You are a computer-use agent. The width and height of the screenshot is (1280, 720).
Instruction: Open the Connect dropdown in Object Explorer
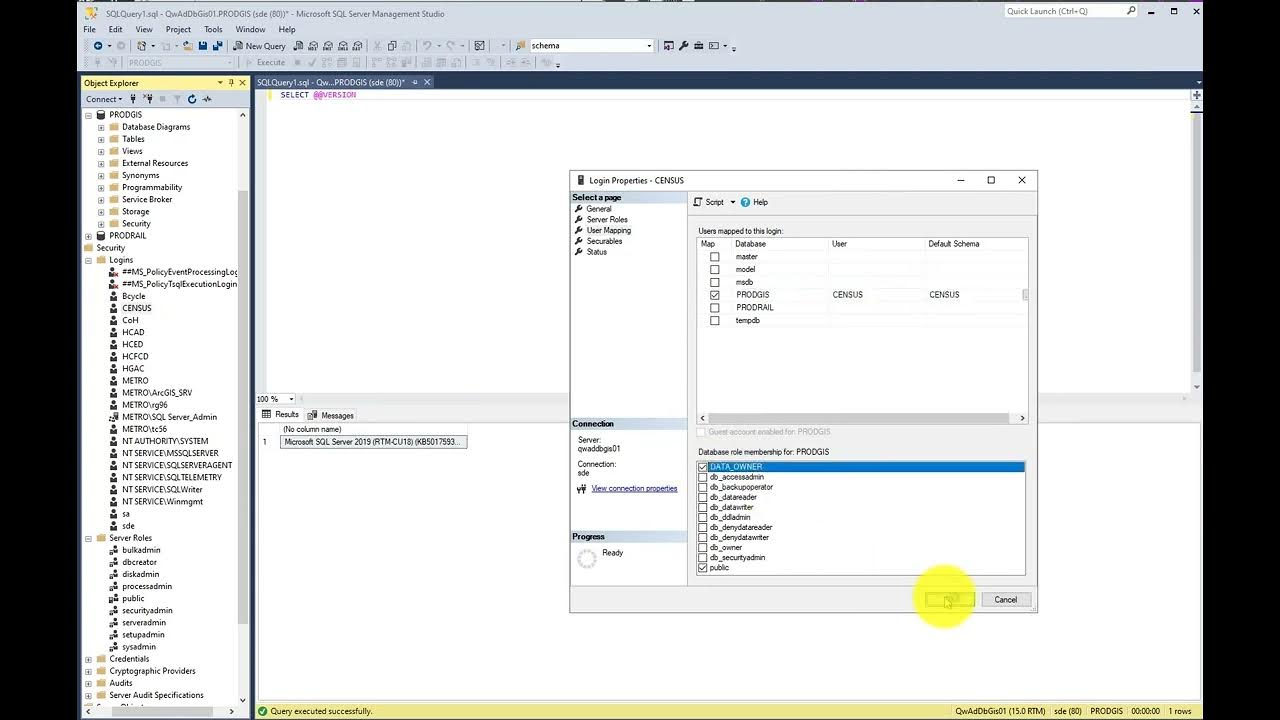[104, 99]
